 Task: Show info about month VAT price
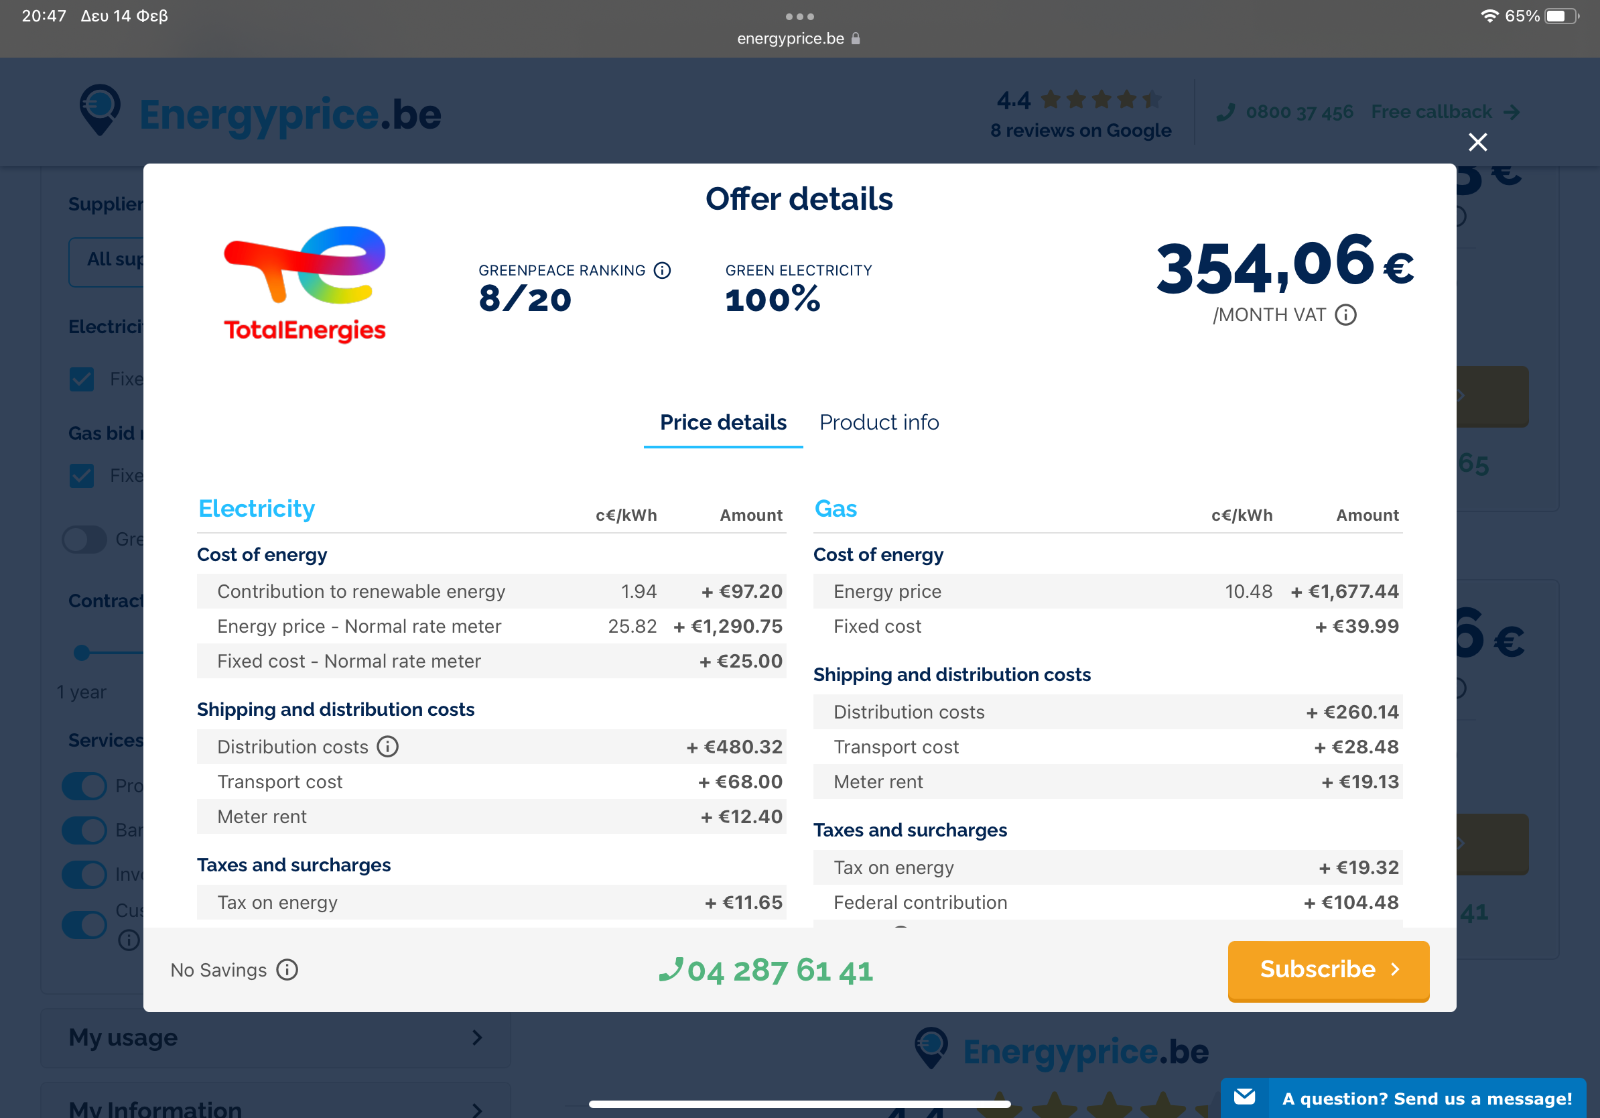(1346, 315)
